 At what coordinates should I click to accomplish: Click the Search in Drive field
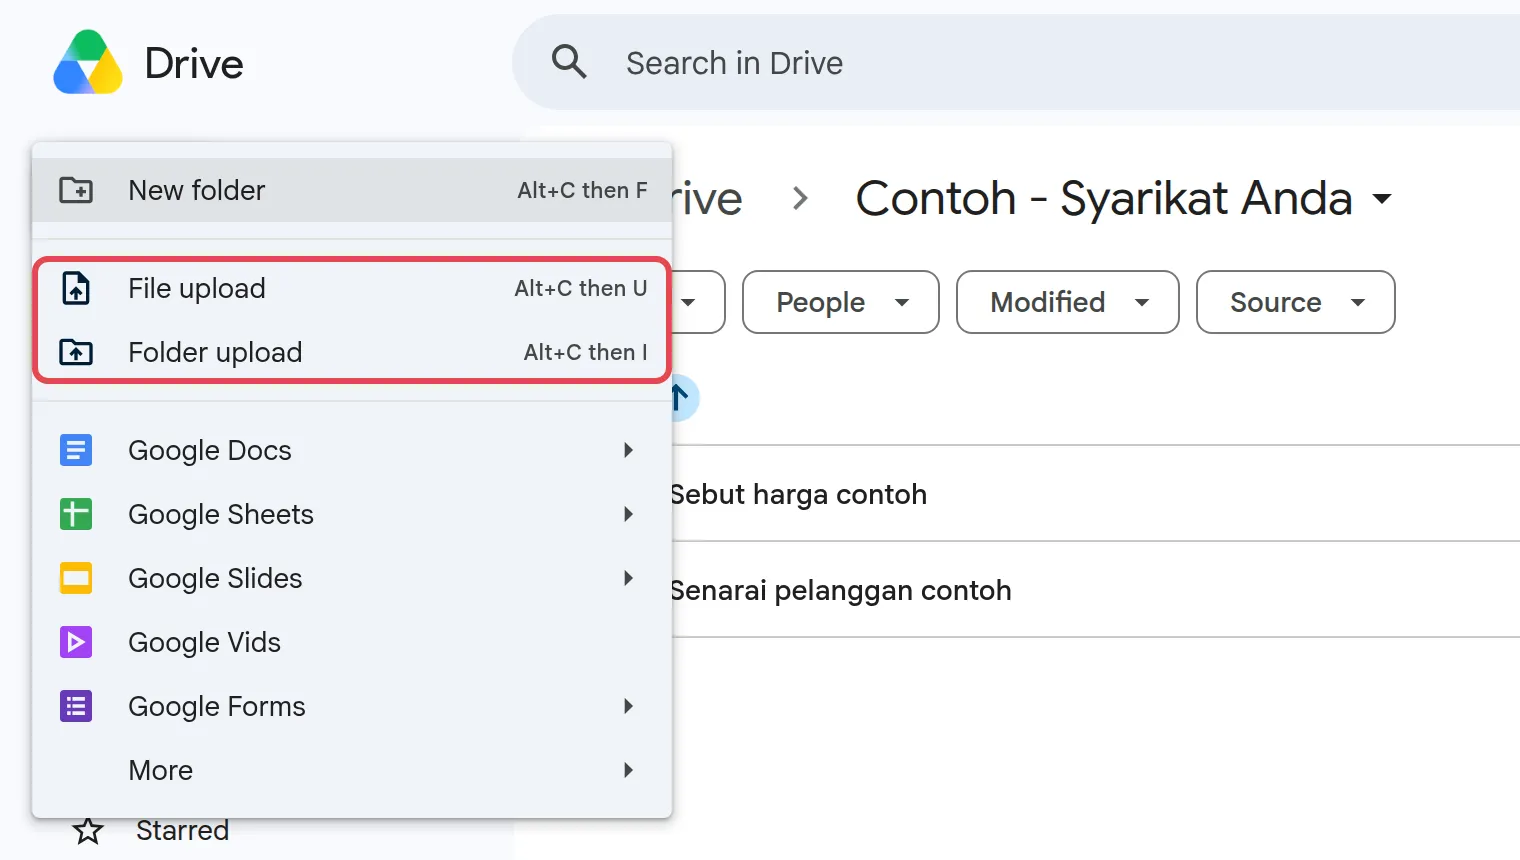coord(1016,62)
